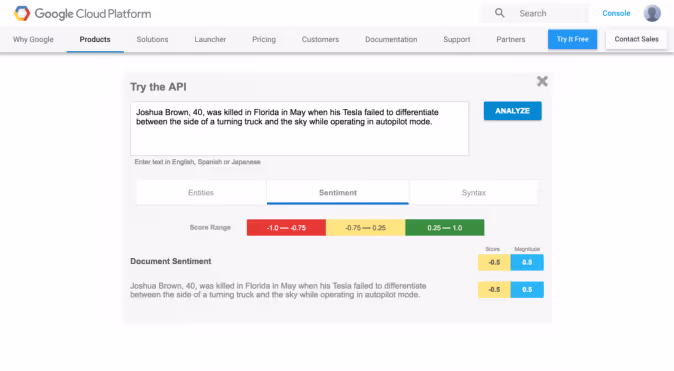The image size is (674, 371).
Task: Click the green 0.25 — 1.0 range swatch
Action: pos(444,227)
